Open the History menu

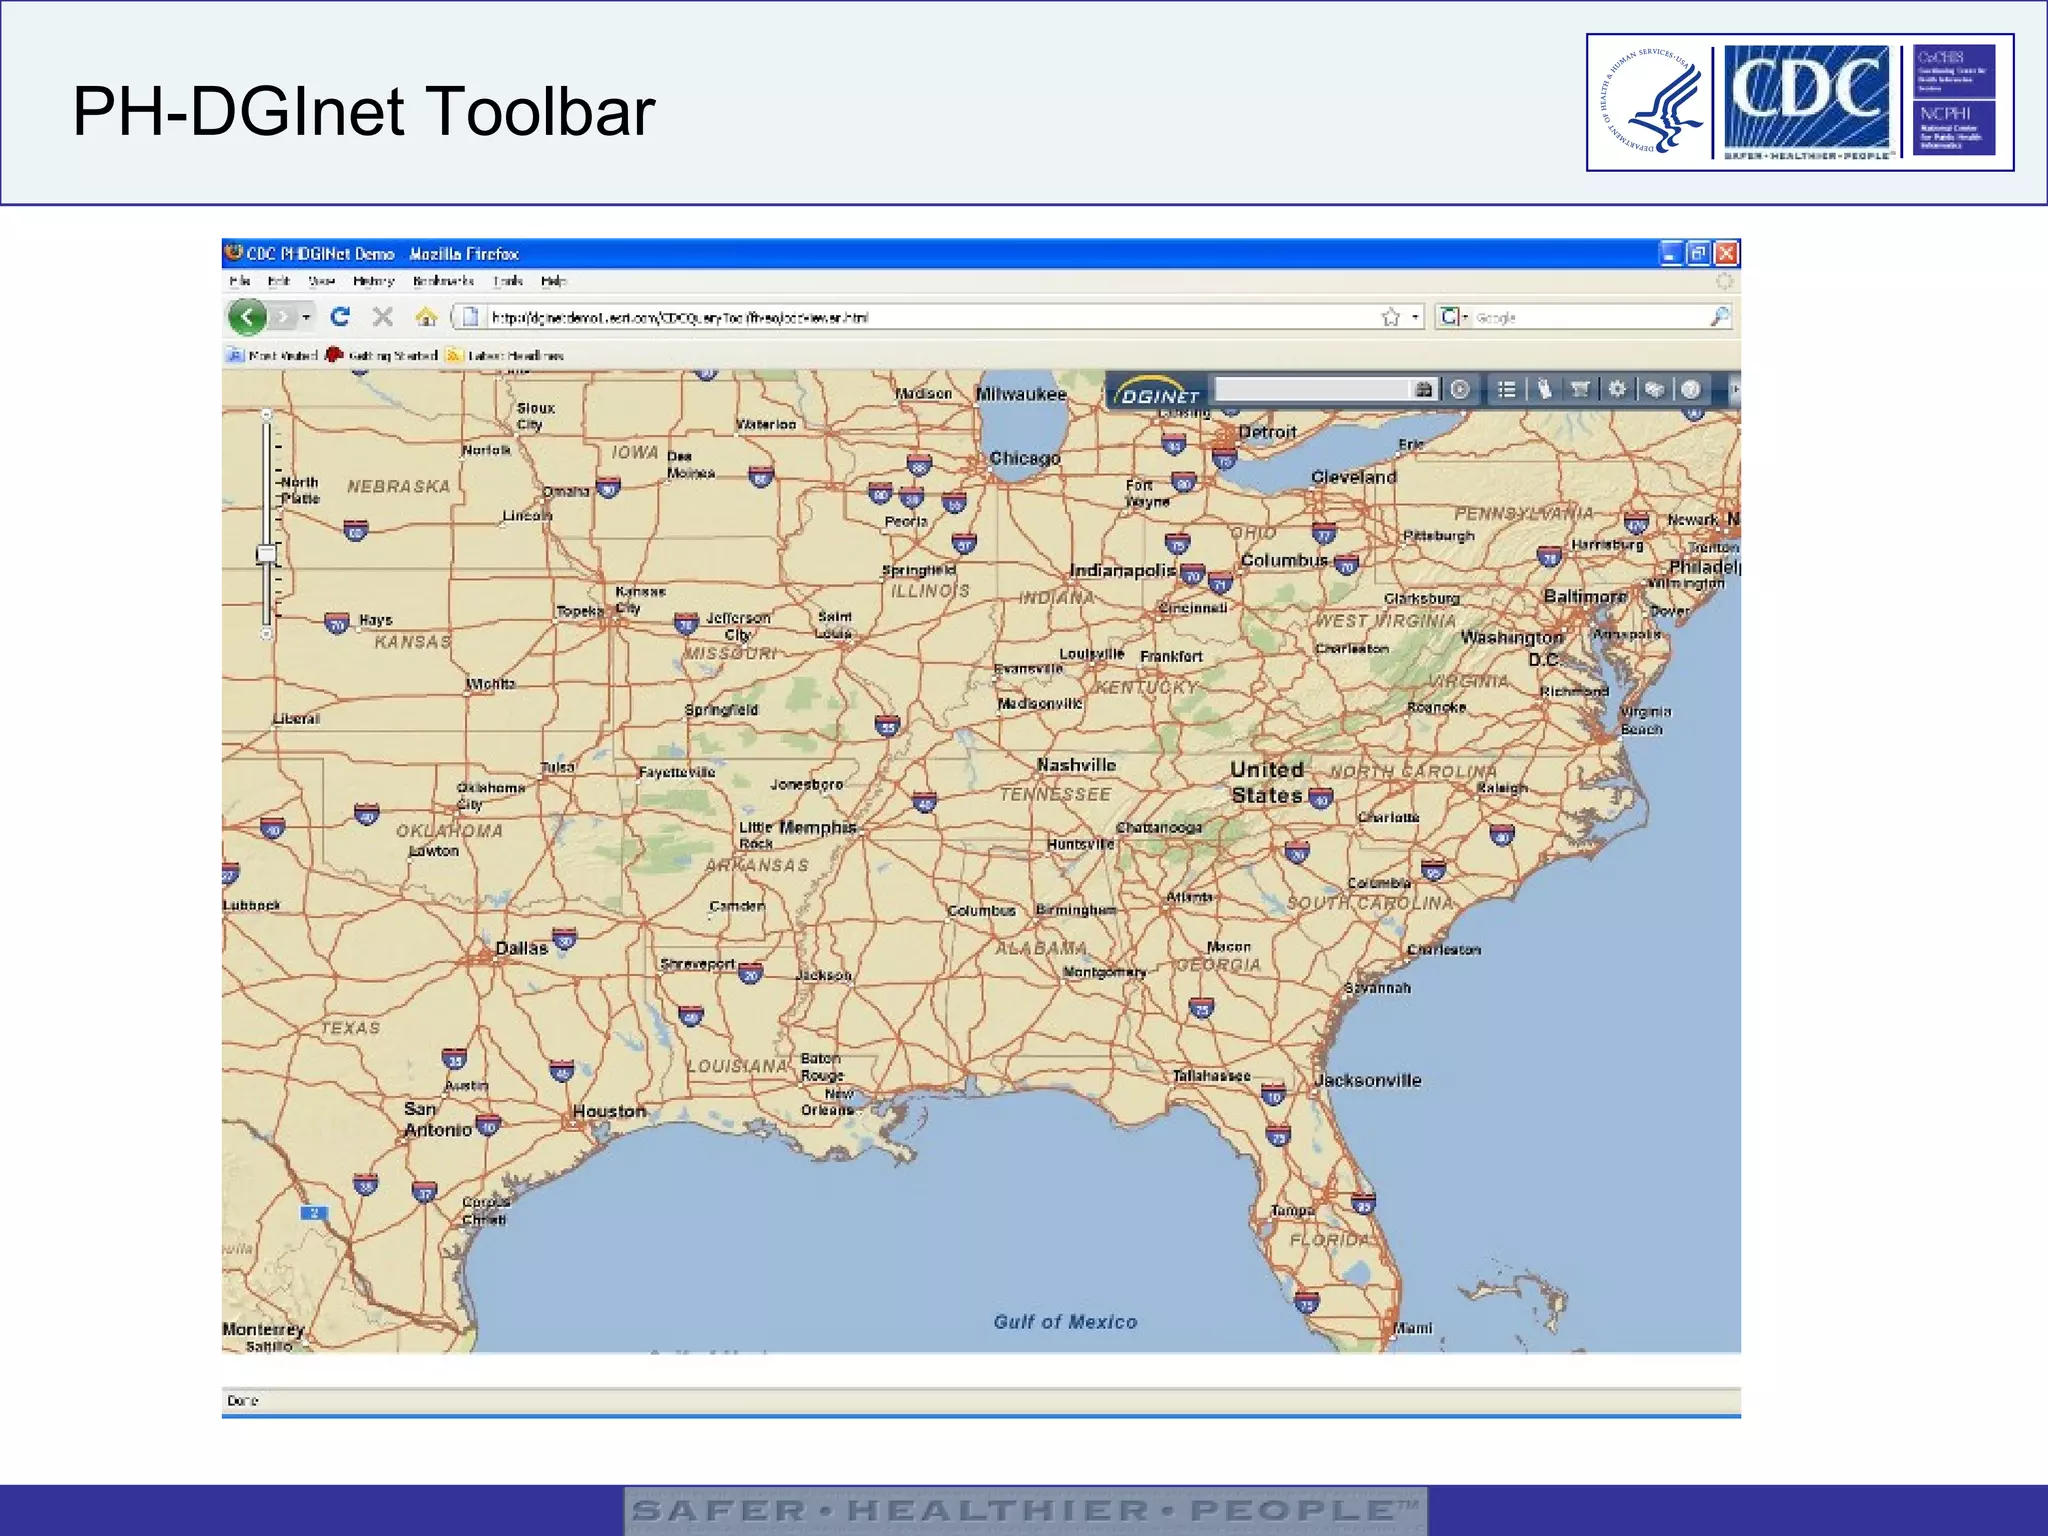coord(373,281)
